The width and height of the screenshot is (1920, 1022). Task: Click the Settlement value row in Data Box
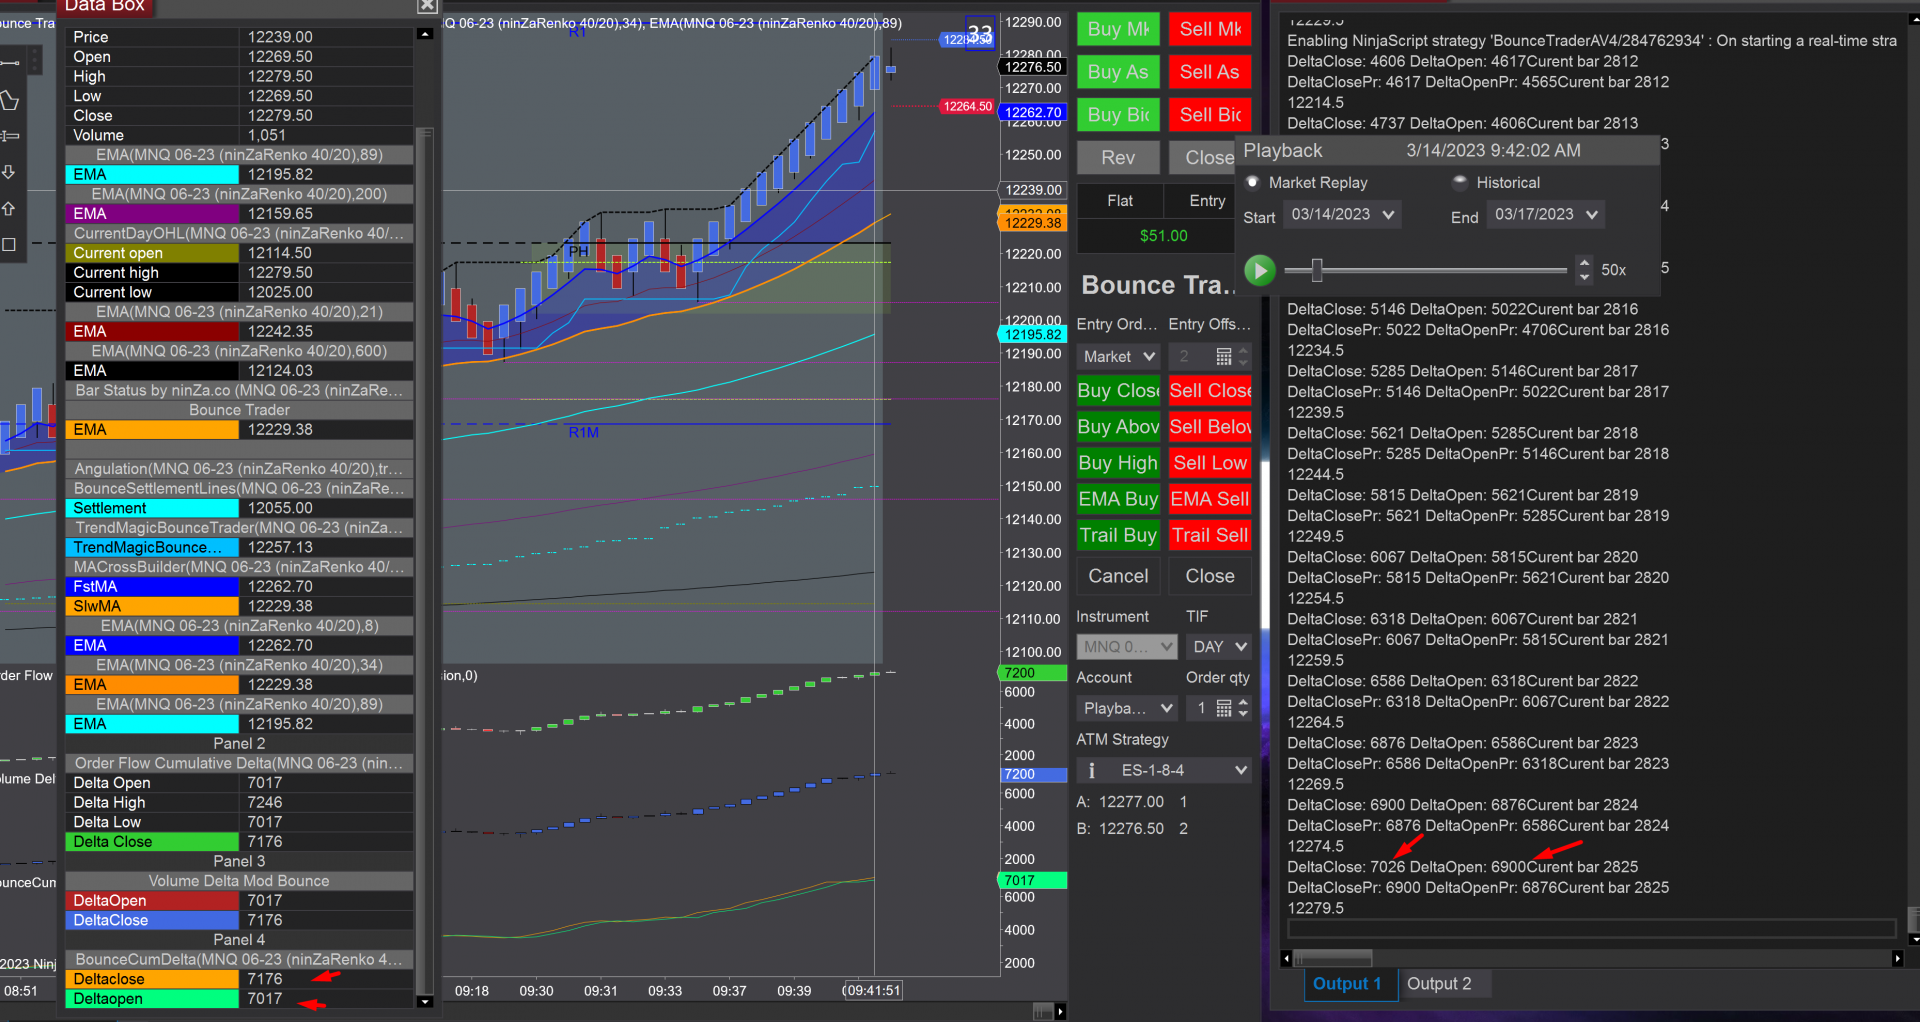tap(240, 508)
